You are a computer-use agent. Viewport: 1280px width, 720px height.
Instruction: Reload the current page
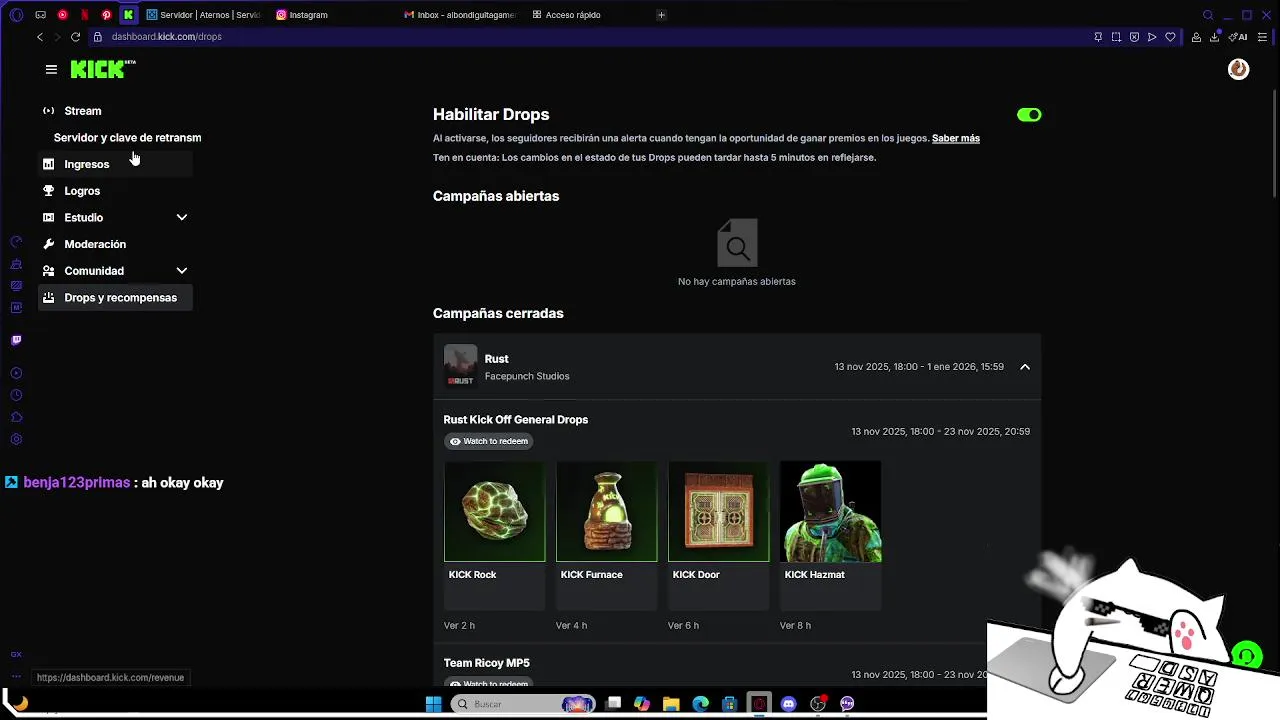click(x=75, y=37)
